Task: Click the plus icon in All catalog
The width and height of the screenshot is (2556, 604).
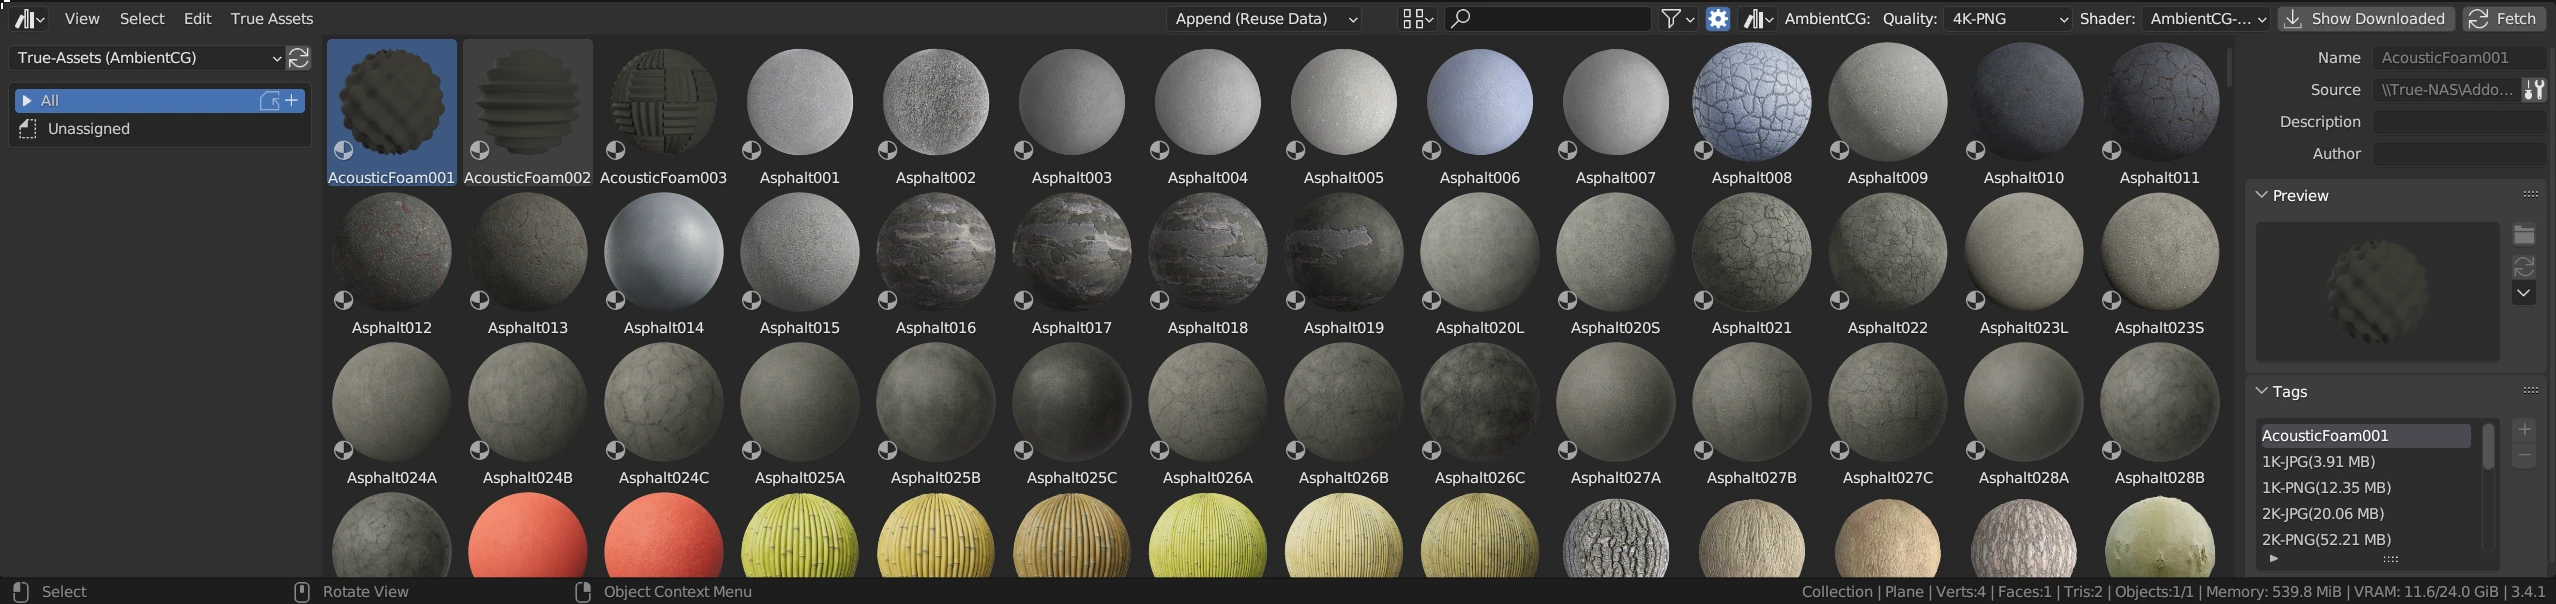Action: pyautogui.click(x=292, y=100)
